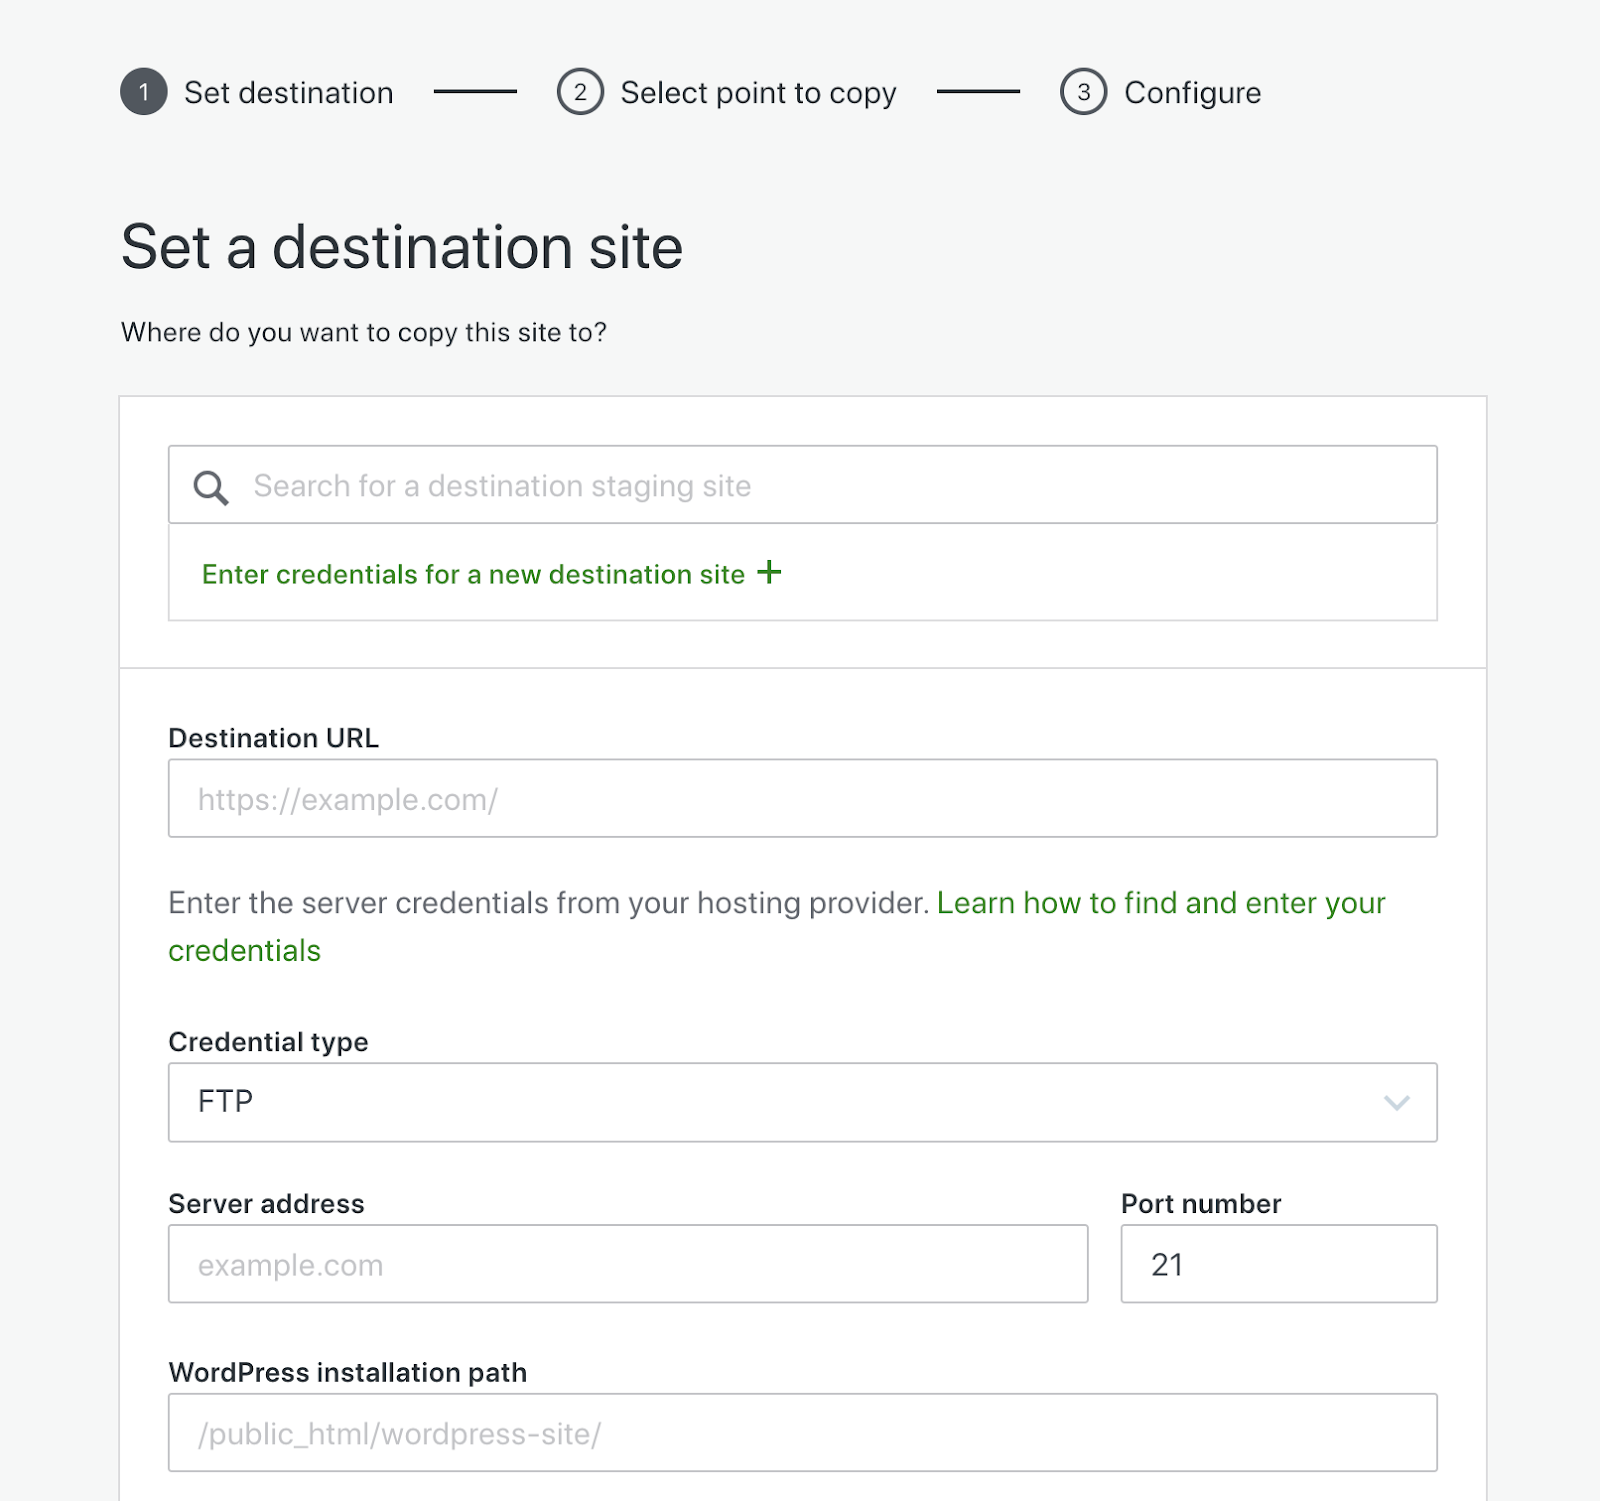Click the Set destination step label

point(288,92)
